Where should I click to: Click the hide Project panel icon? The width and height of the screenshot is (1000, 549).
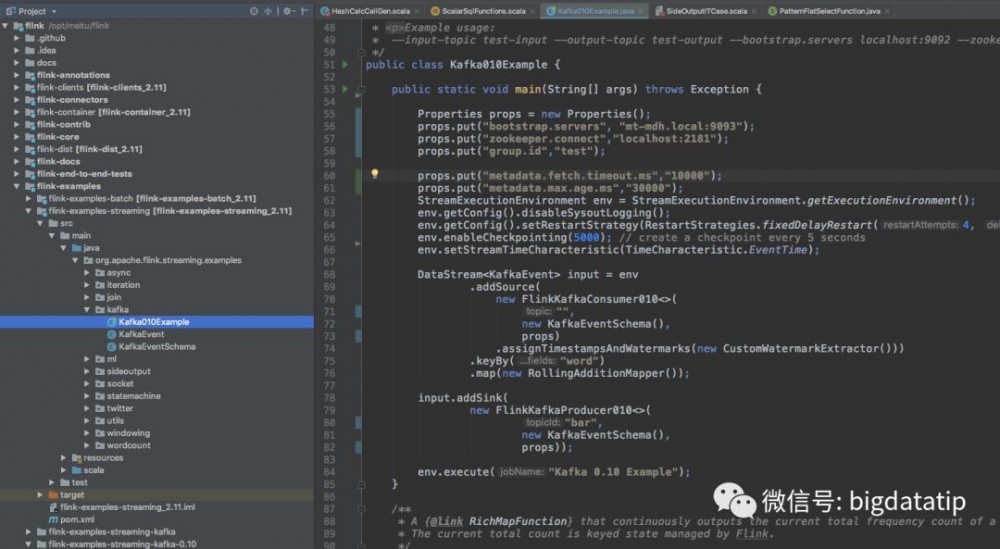(x=305, y=11)
